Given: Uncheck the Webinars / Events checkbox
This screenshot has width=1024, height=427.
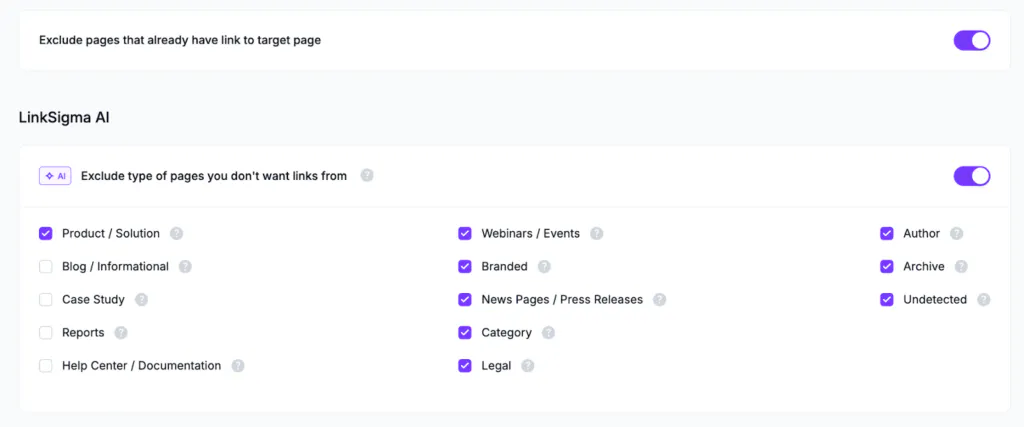Looking at the screenshot, I should [x=465, y=233].
